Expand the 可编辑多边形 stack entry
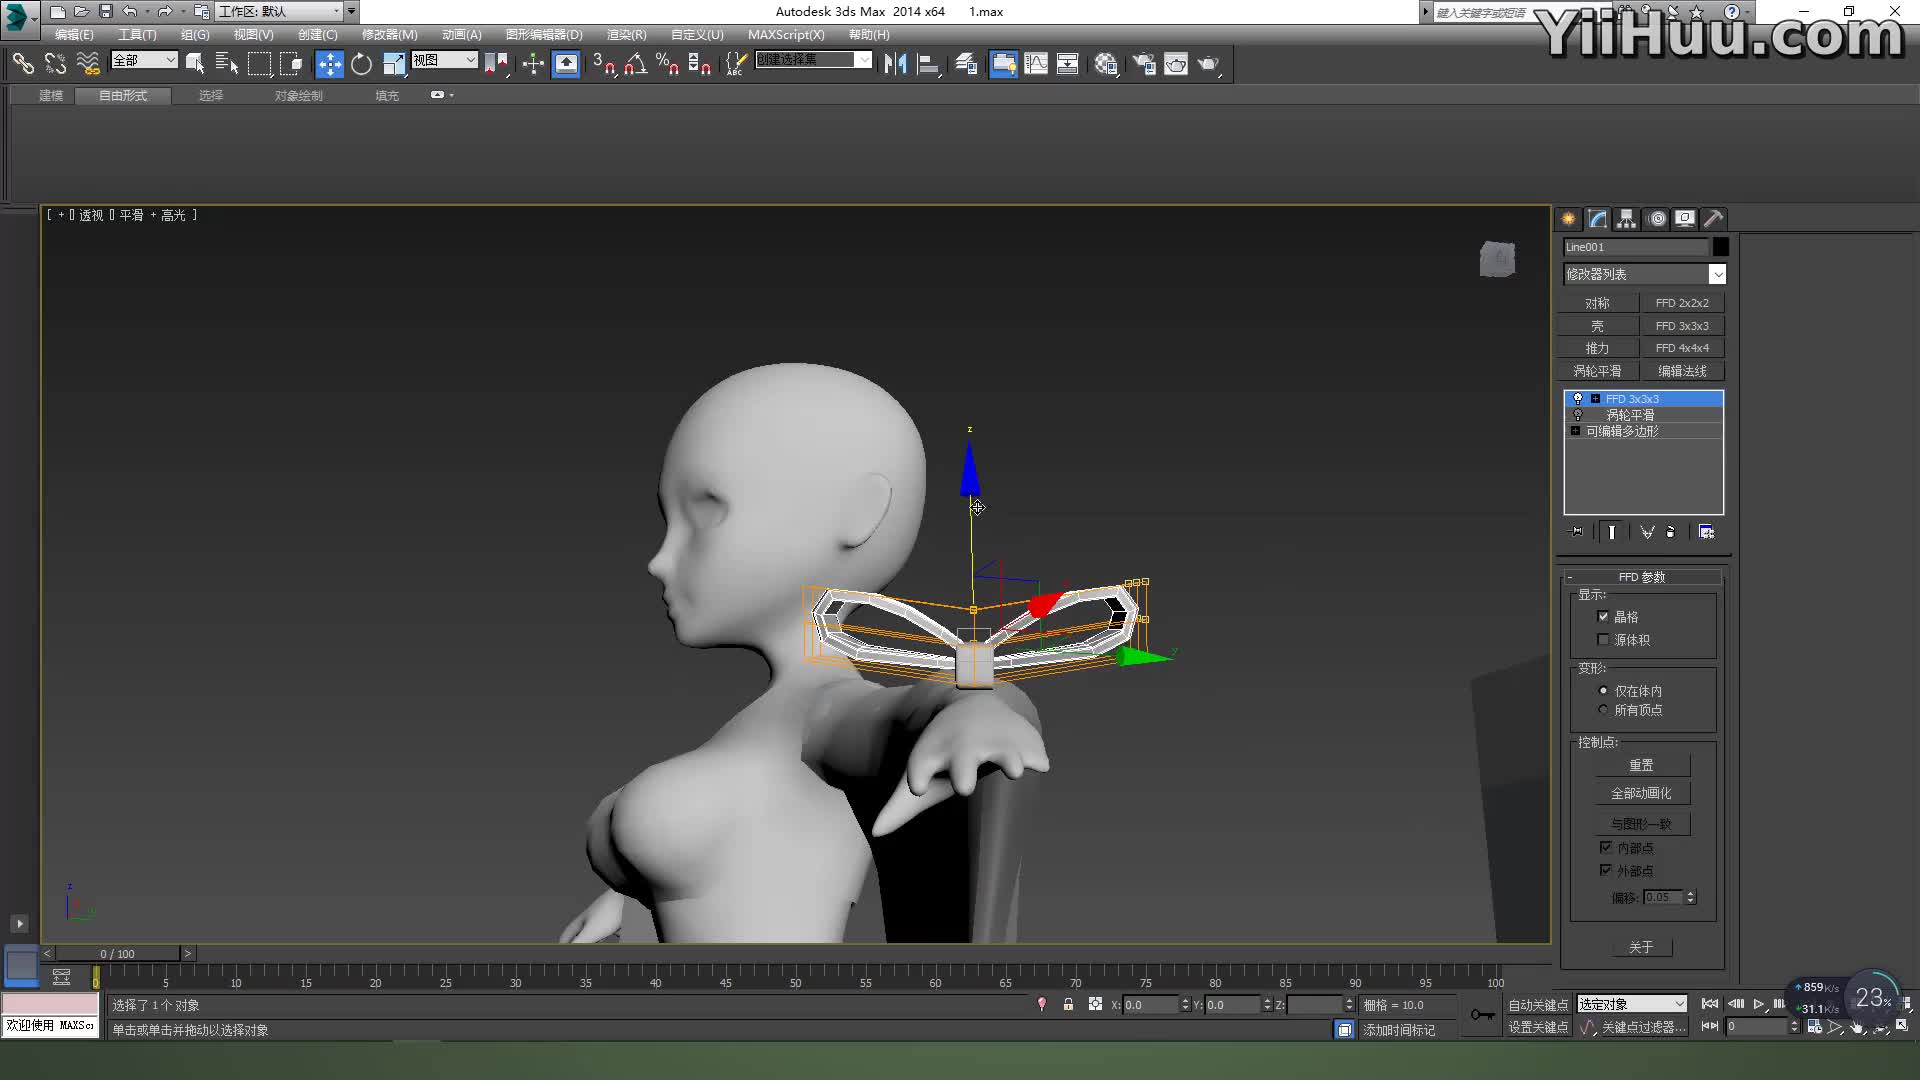This screenshot has height=1080, width=1920. click(1575, 431)
